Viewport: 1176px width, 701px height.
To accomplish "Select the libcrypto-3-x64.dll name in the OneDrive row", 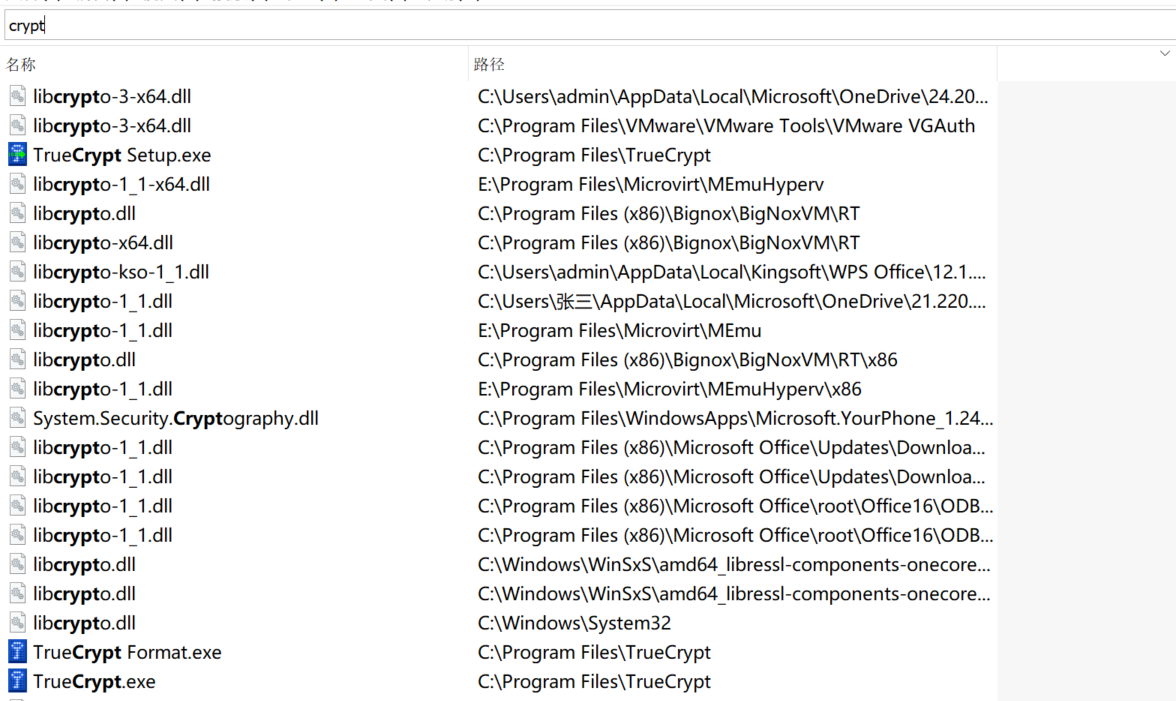I will (112, 97).
